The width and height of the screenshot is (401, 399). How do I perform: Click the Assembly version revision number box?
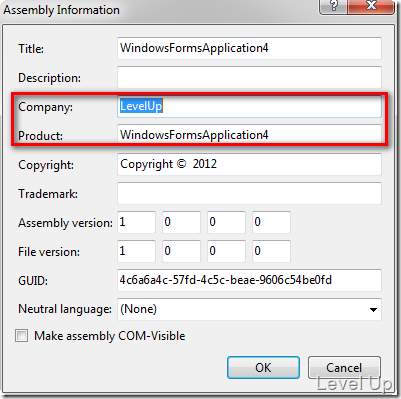tap(271, 222)
